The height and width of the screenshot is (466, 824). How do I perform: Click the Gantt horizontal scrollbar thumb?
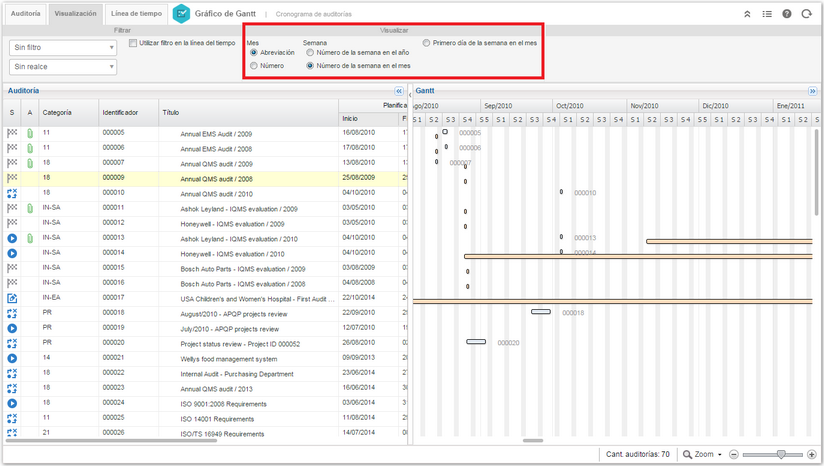click(x=533, y=440)
